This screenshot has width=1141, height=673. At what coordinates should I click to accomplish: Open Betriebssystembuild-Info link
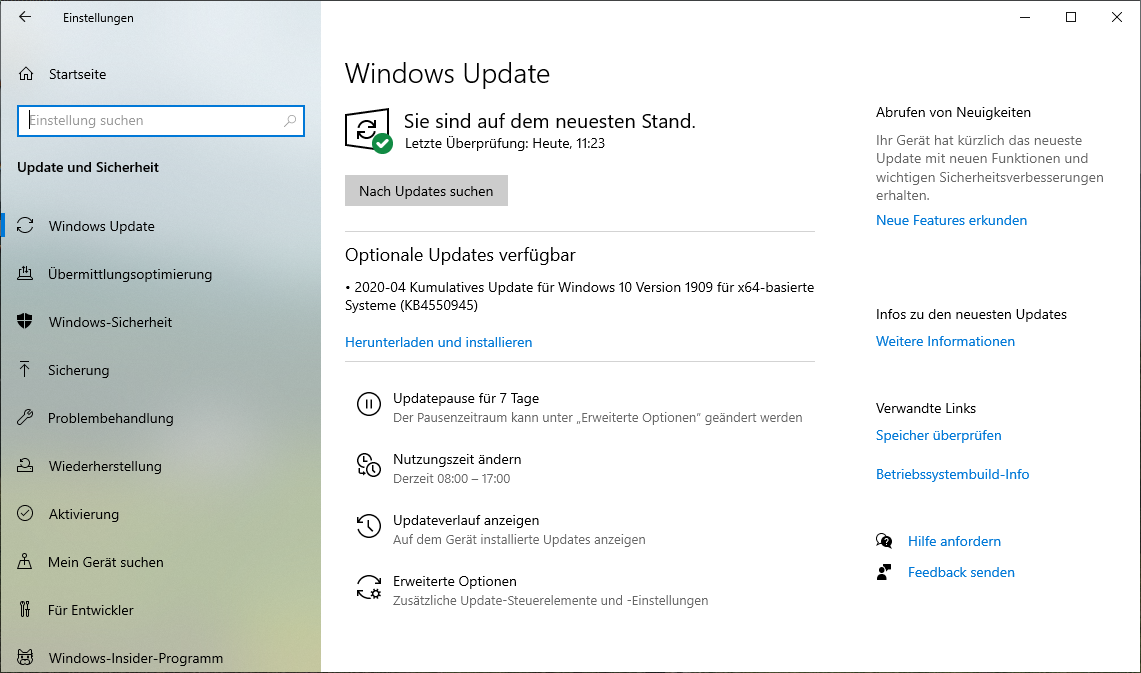[x=953, y=474]
